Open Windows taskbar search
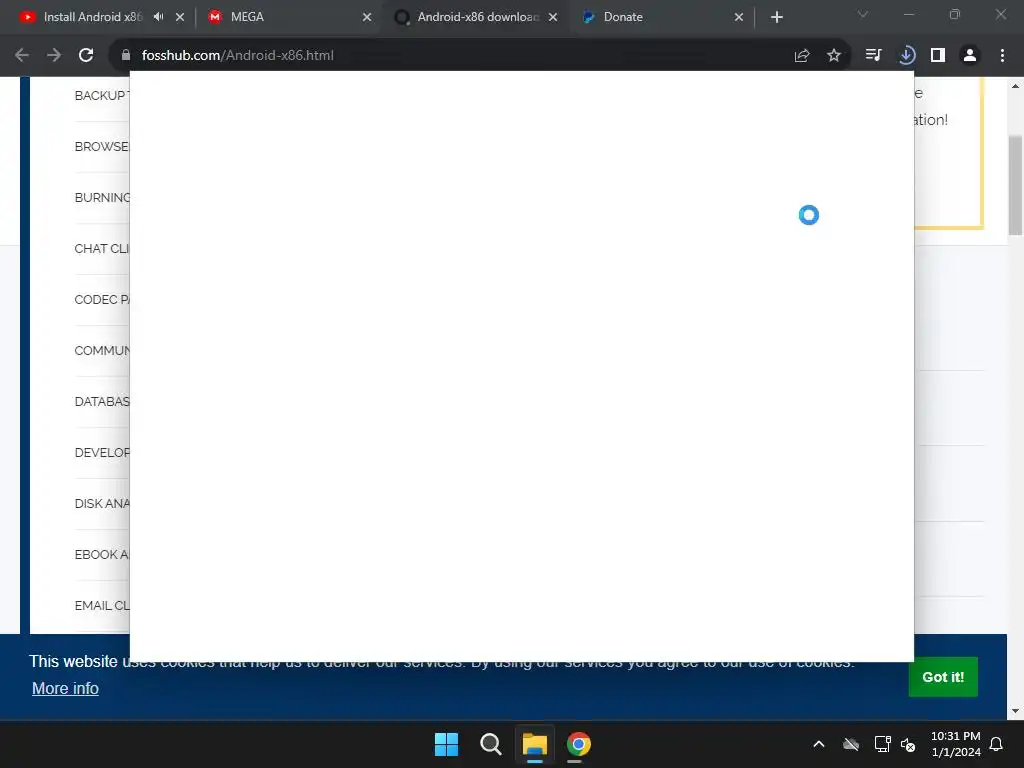Viewport: 1024px width, 768px height. 490,744
